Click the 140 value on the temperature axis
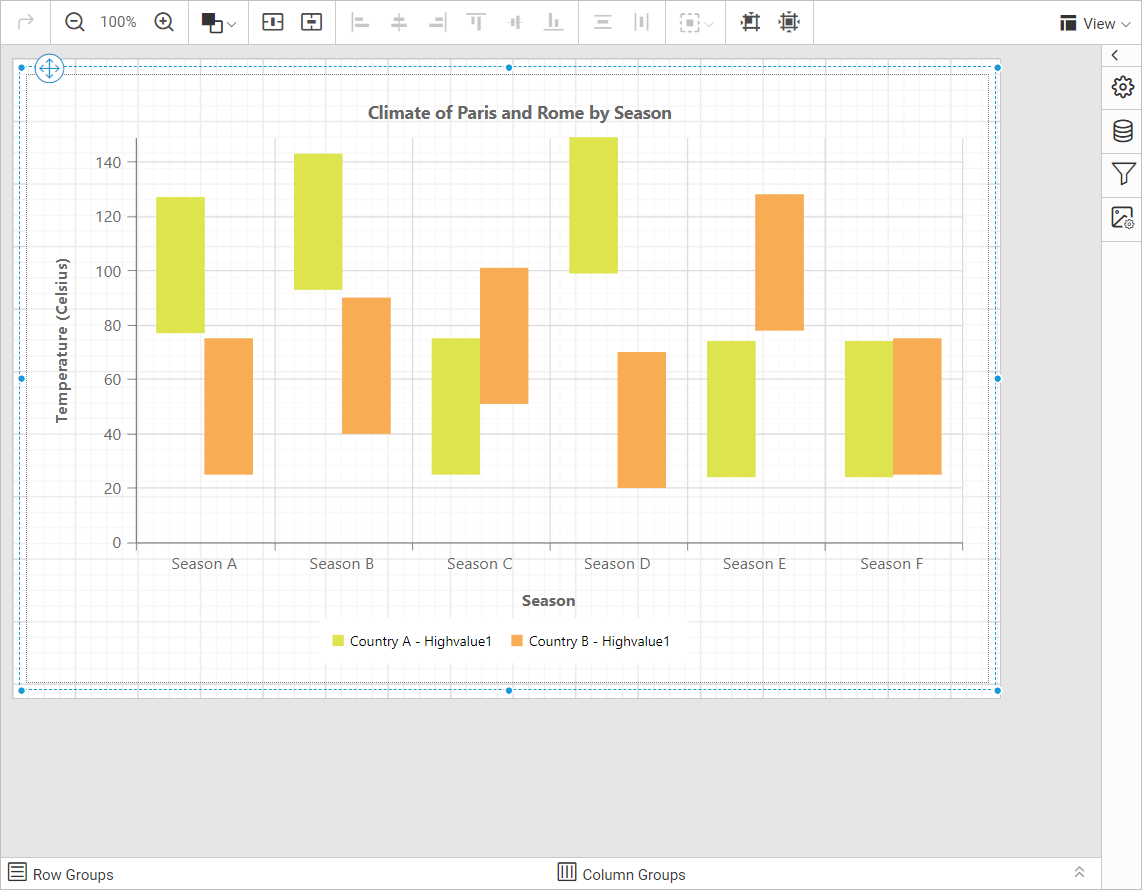 (109, 162)
